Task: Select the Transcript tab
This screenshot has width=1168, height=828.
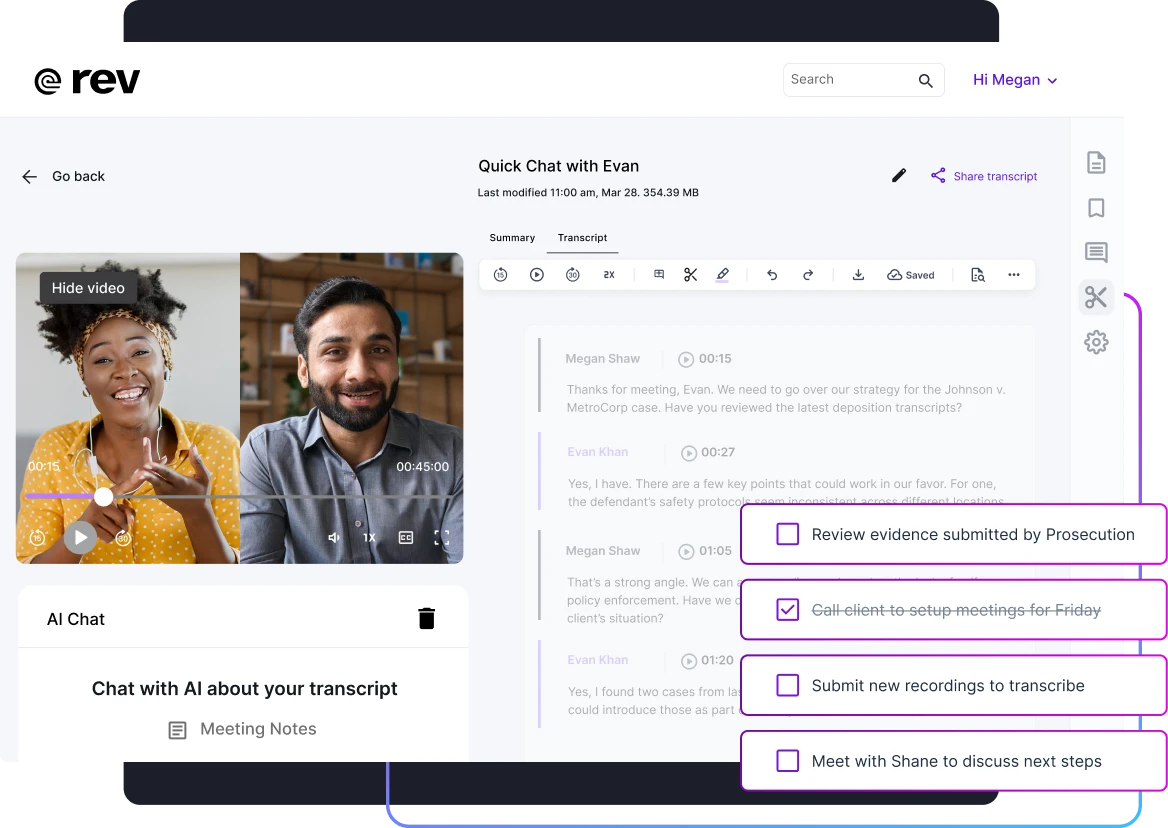Action: click(x=583, y=238)
